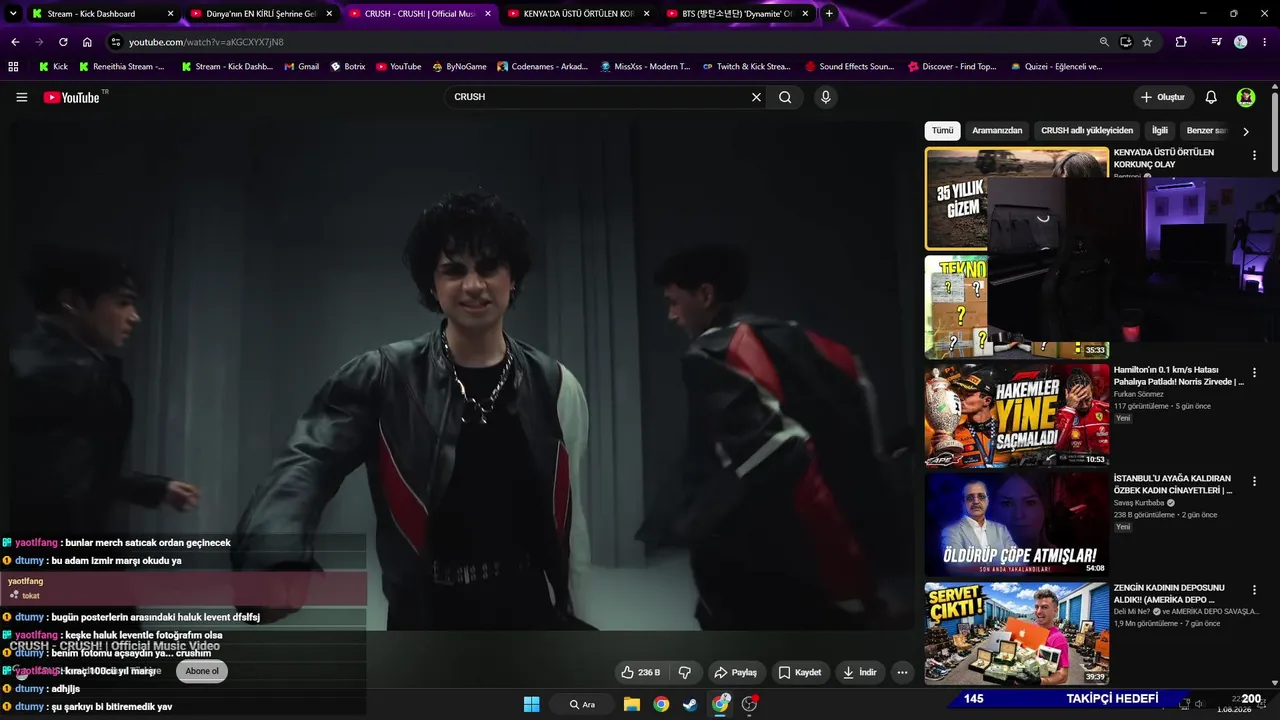Open YouTube notifications bell
The height and width of the screenshot is (720, 1280).
1211,97
